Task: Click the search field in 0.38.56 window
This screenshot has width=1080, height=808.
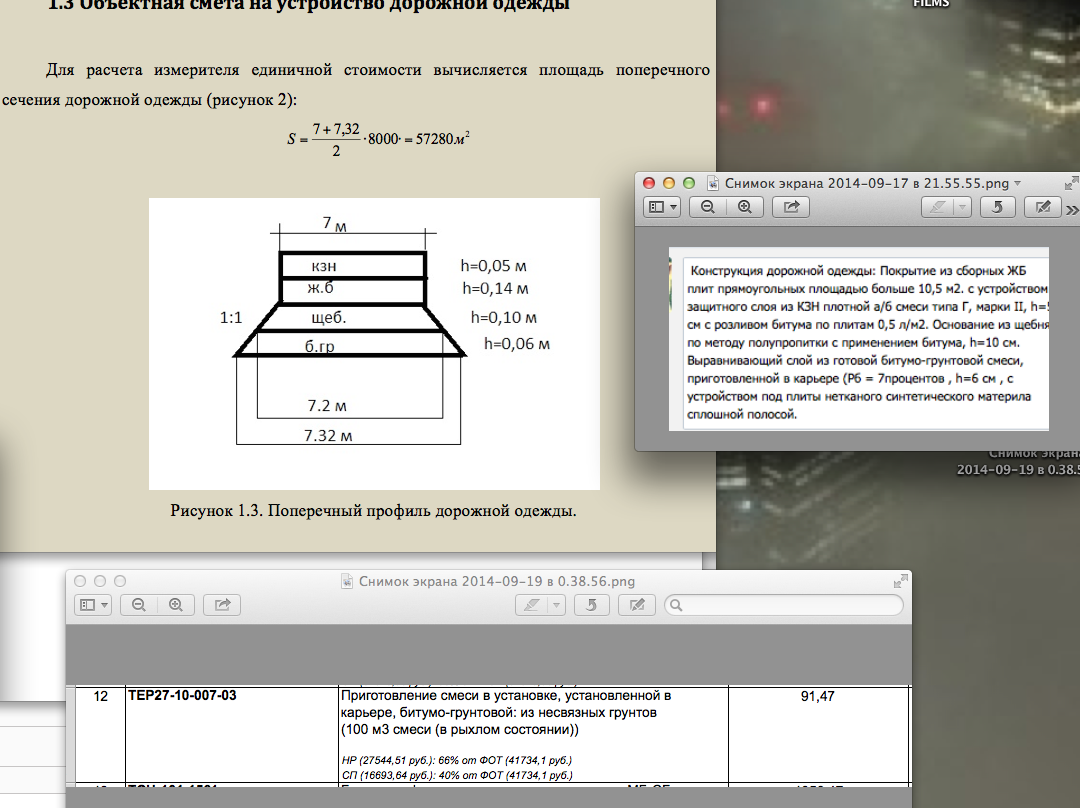Action: tap(784, 605)
